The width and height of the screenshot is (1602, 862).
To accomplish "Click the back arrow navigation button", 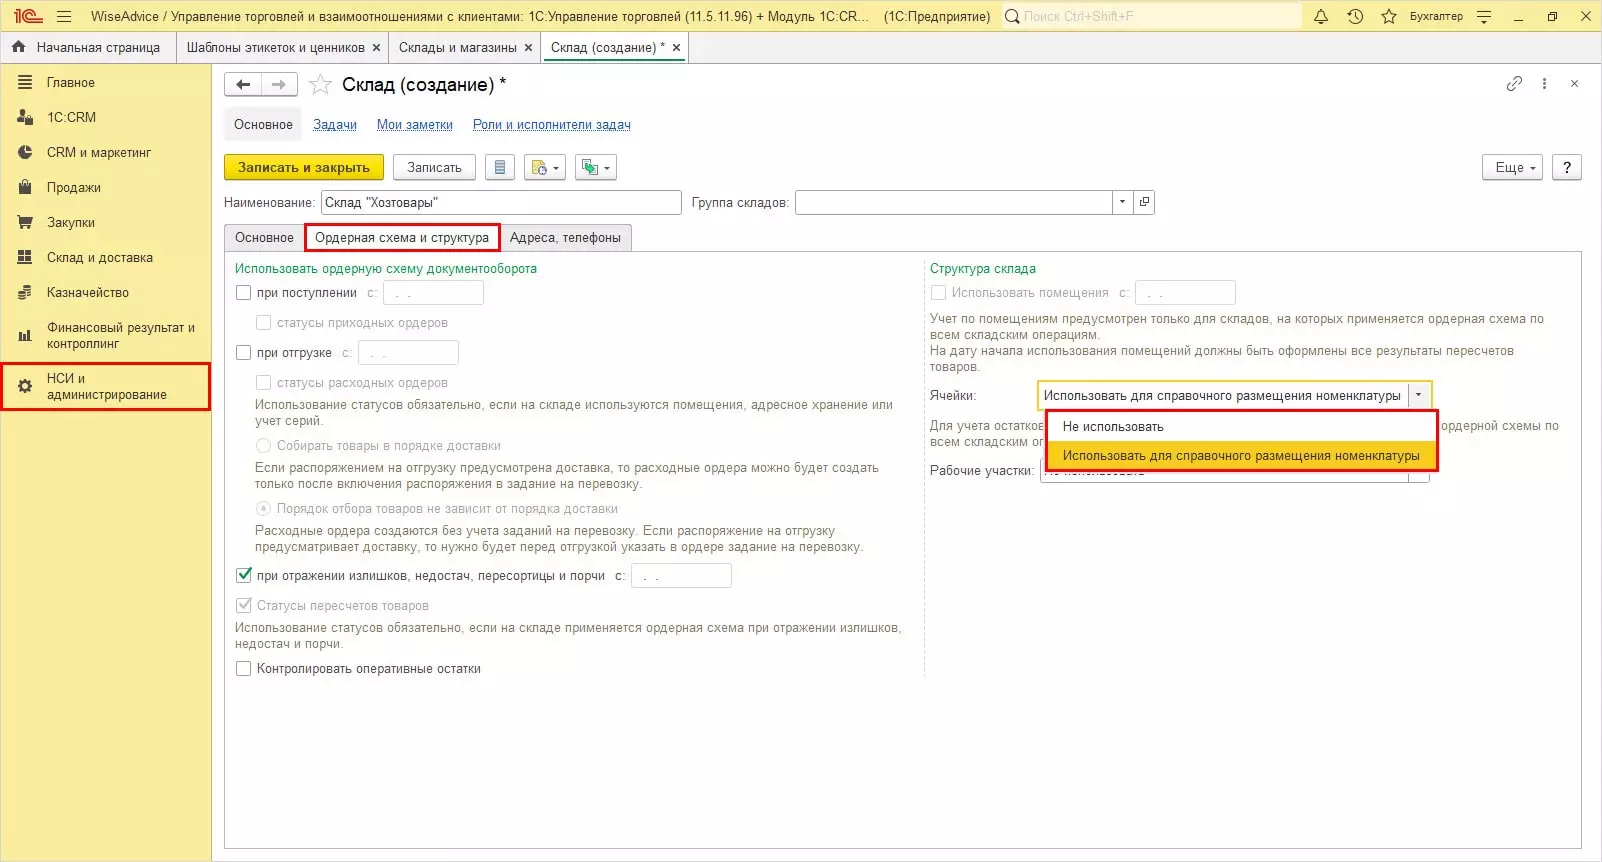I will pos(243,85).
